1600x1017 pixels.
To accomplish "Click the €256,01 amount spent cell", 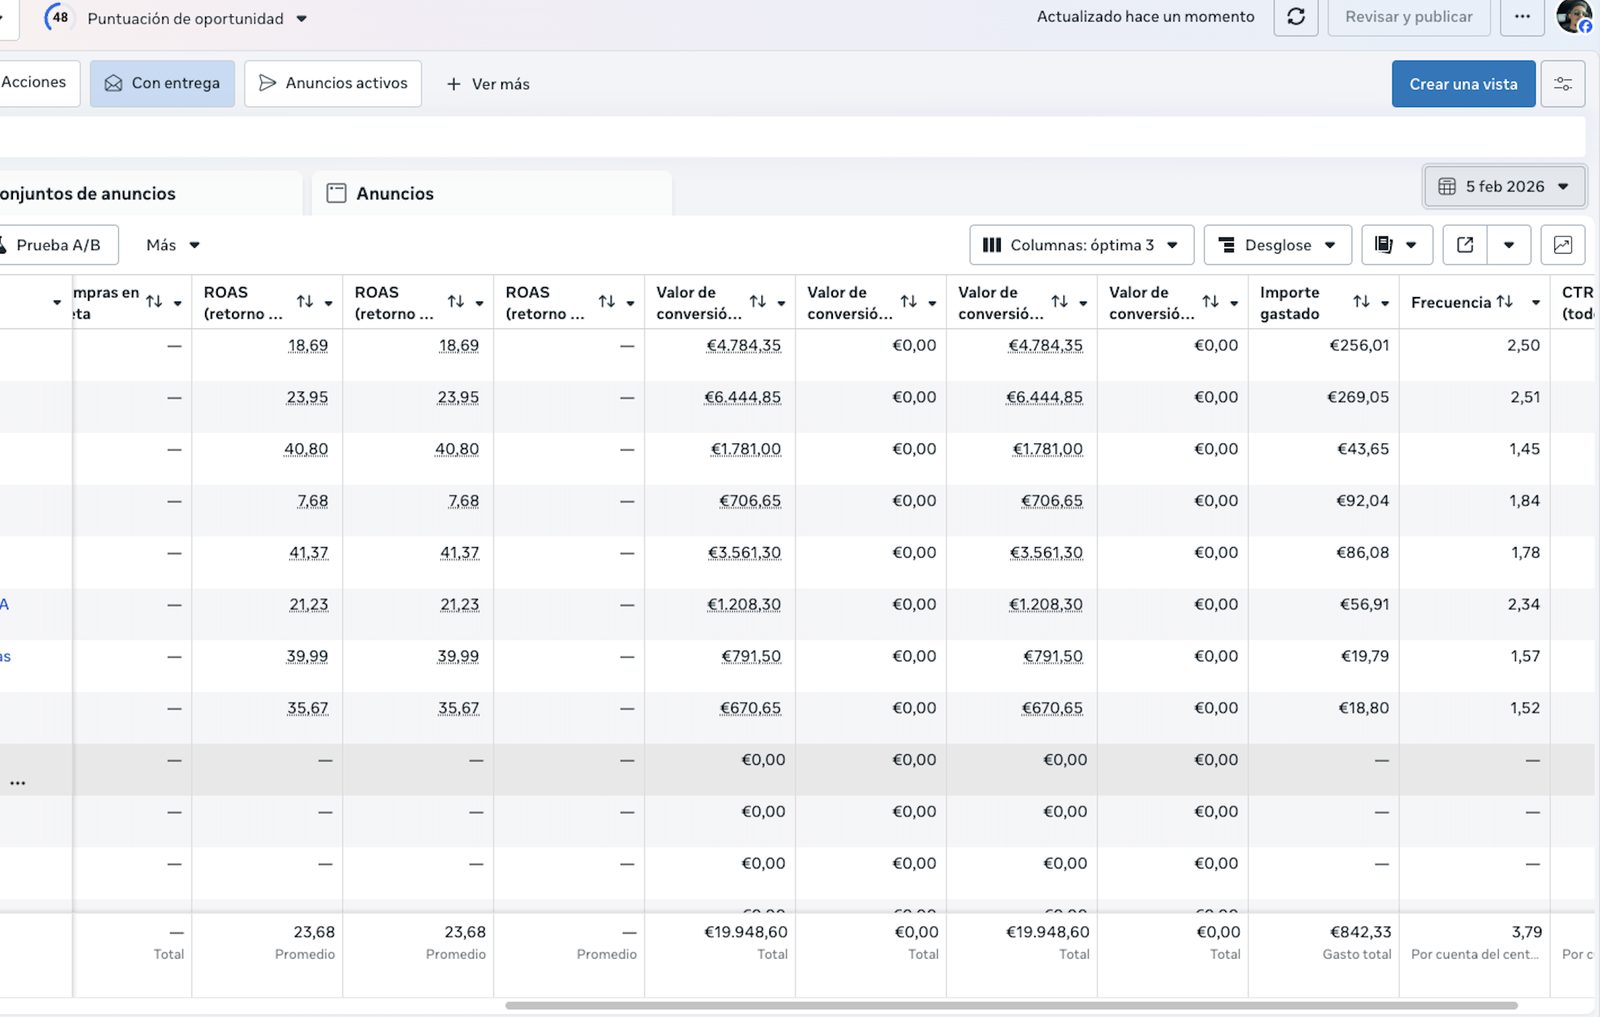I will 1359,345.
